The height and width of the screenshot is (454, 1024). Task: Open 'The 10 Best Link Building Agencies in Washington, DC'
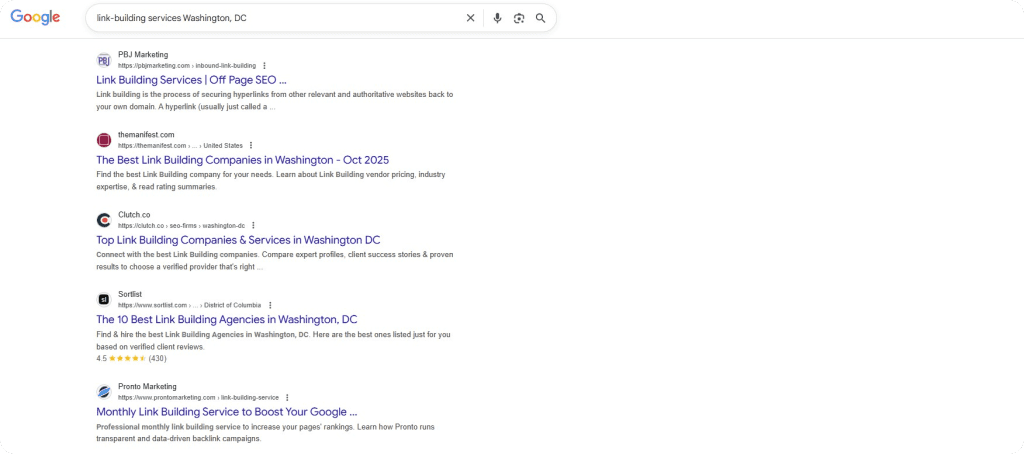227,319
